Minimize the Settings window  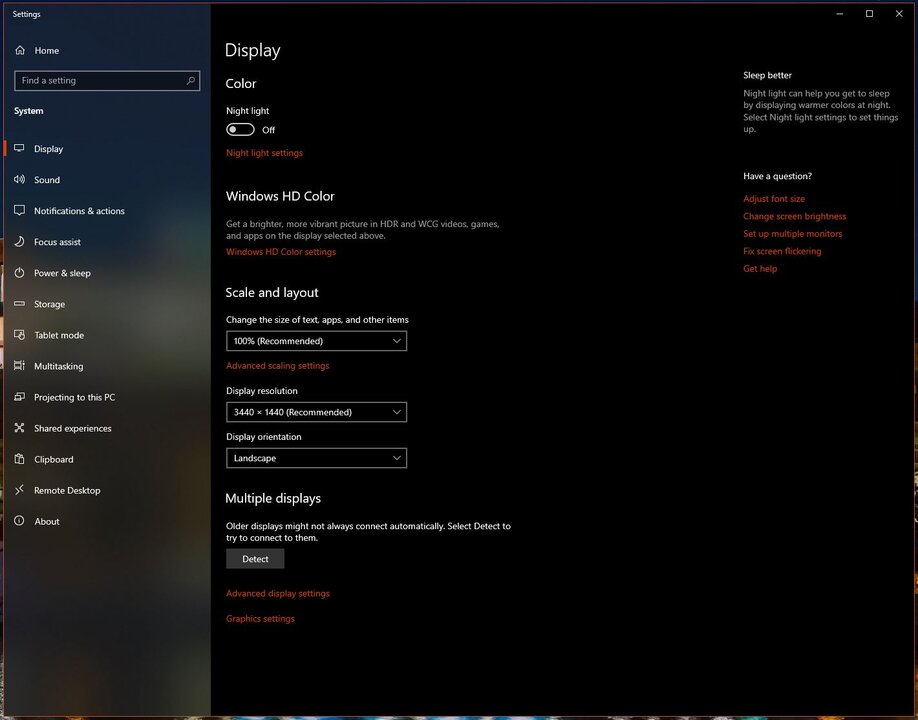click(x=840, y=13)
